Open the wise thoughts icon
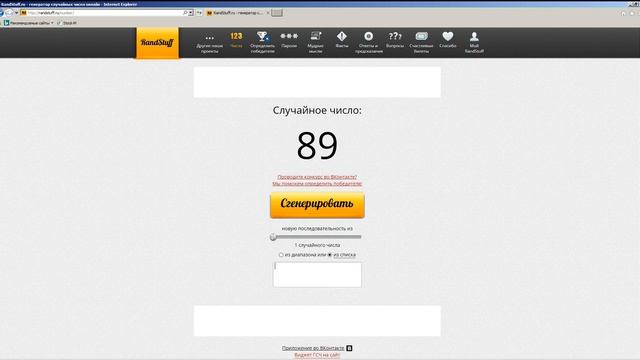 pyautogui.click(x=316, y=36)
